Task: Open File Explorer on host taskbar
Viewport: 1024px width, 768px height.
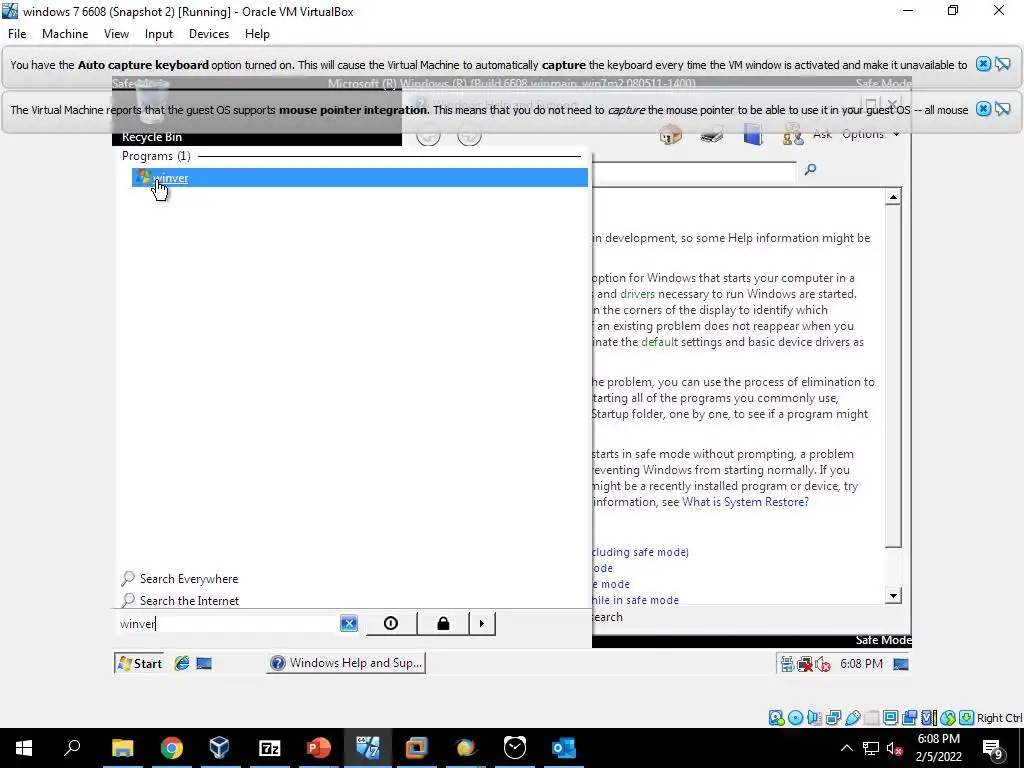Action: click(122, 748)
